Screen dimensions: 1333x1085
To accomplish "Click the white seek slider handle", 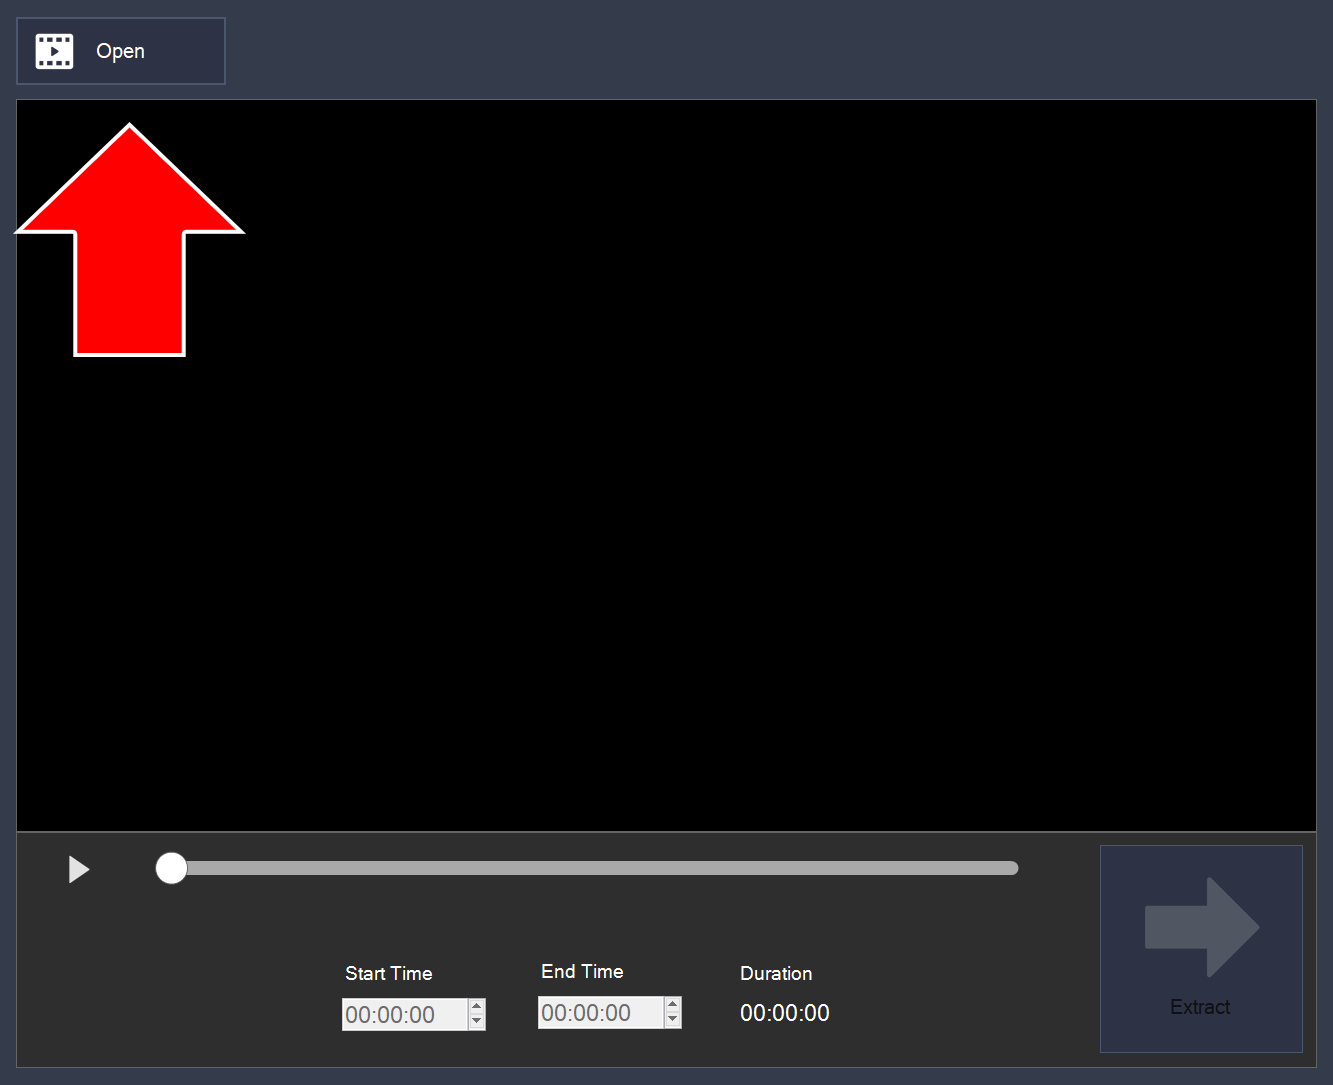I will pos(171,868).
